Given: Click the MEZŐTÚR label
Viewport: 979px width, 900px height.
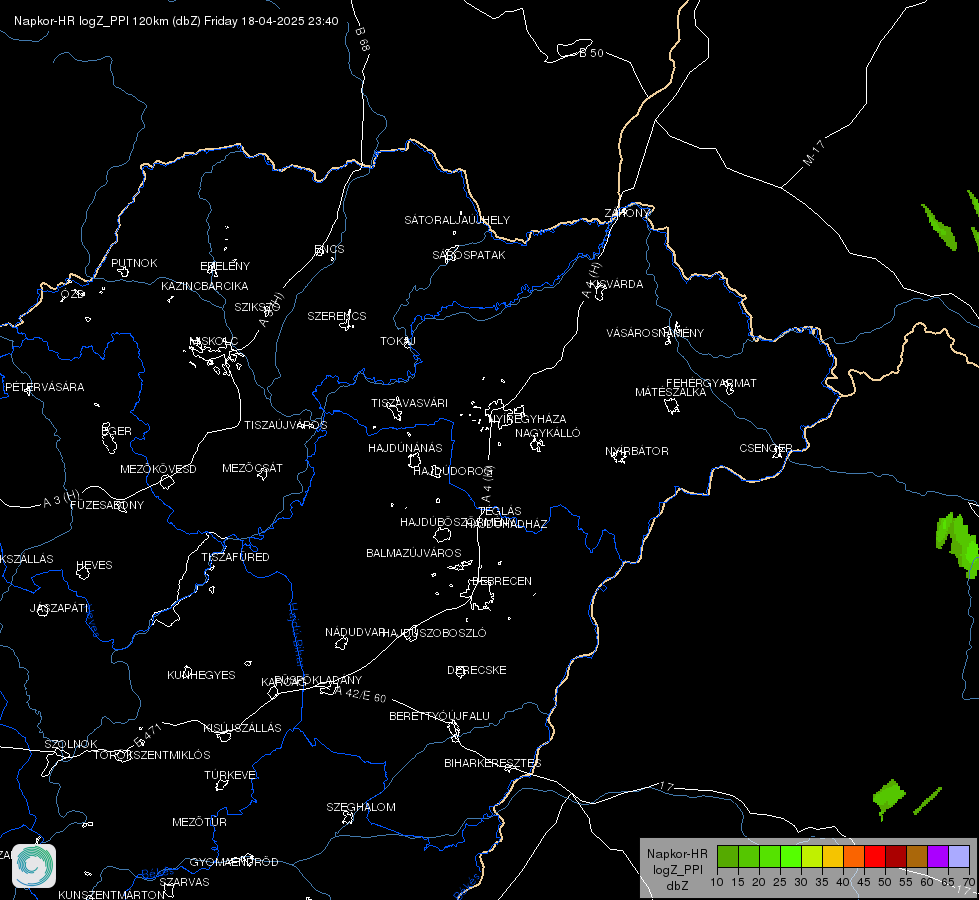Looking at the screenshot, I should point(199,822).
